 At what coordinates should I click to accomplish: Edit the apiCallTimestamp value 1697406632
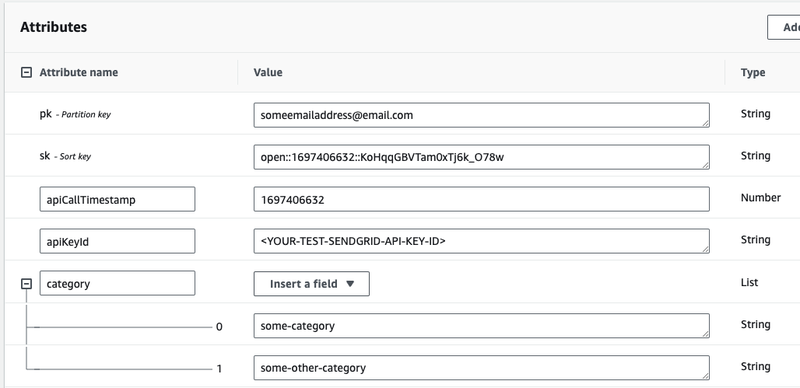pyautogui.click(x=481, y=199)
